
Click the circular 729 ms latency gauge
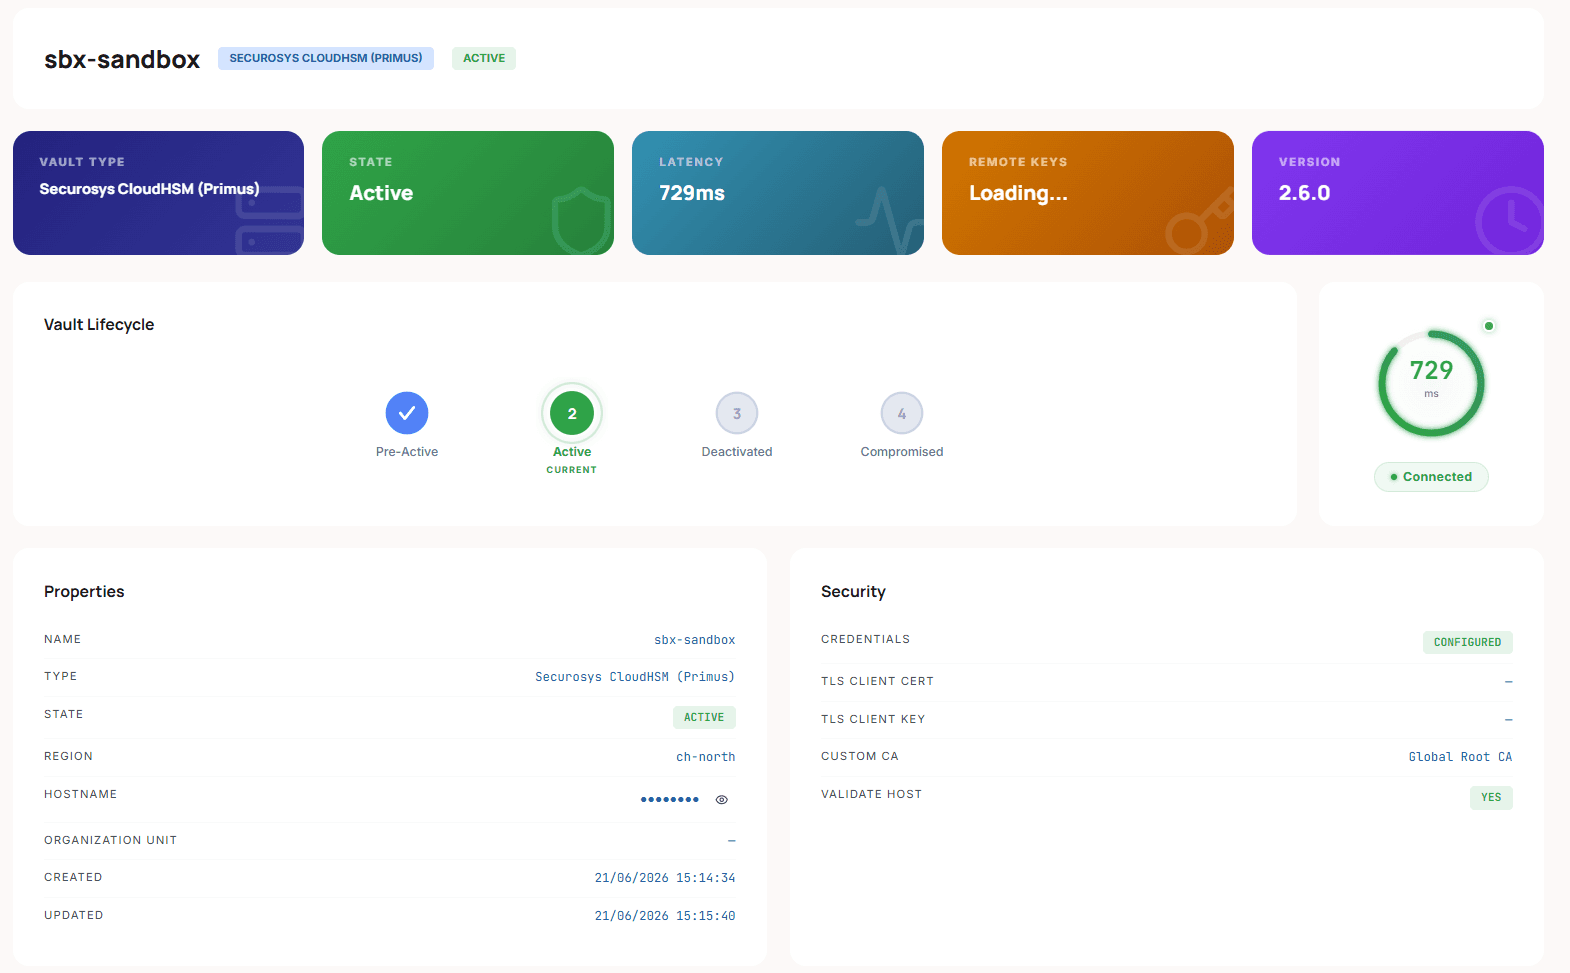click(1431, 383)
